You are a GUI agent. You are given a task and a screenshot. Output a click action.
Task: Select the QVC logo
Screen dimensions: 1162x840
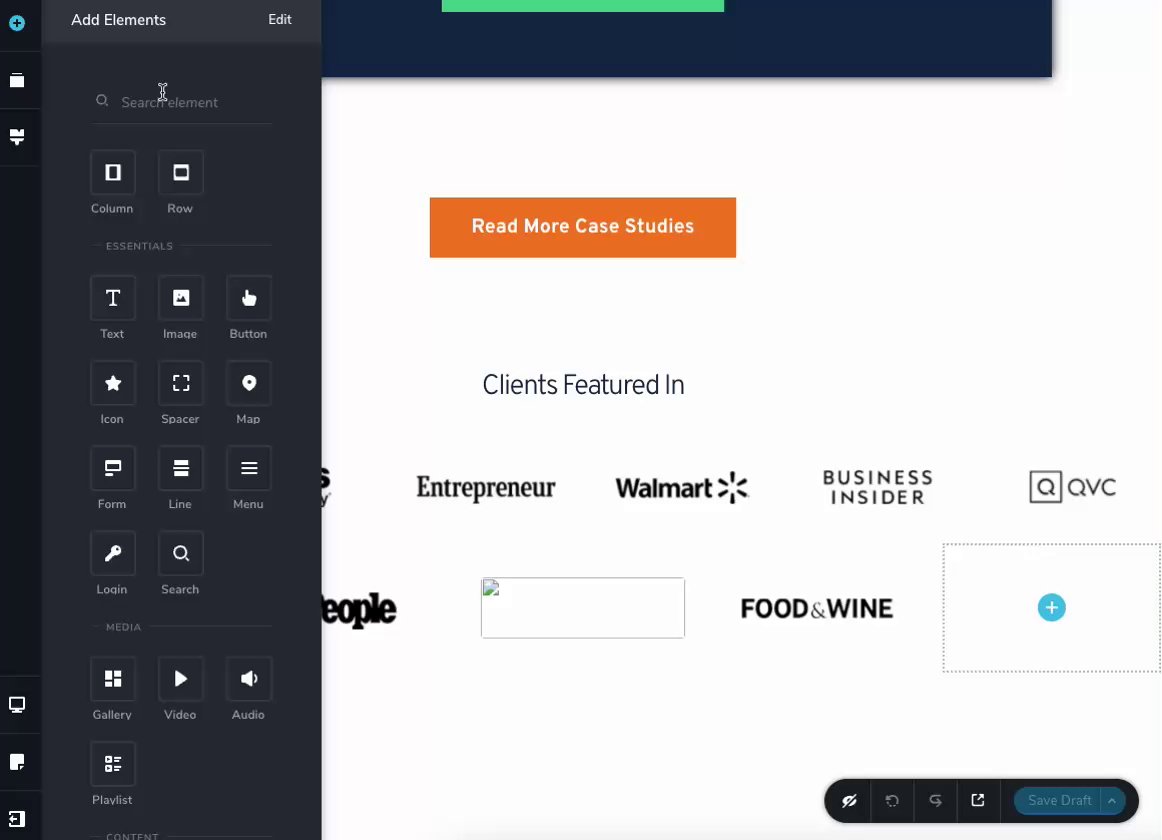click(x=1073, y=487)
